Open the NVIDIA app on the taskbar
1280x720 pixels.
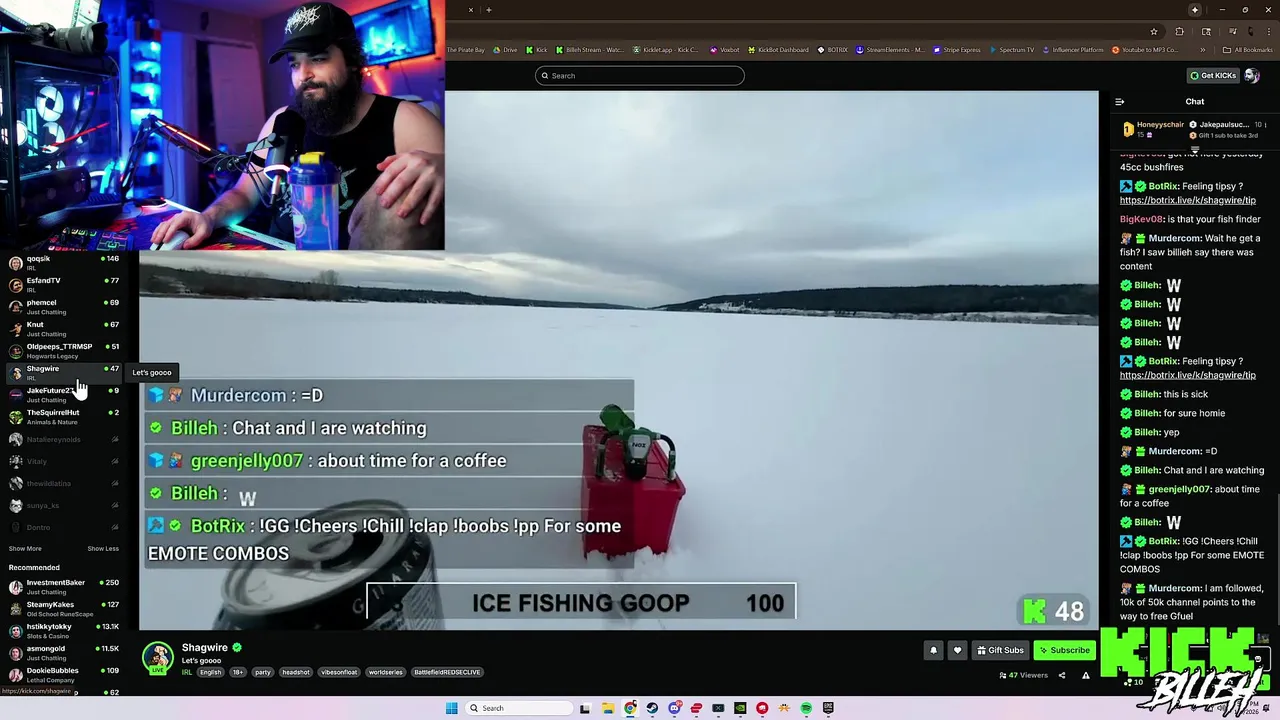(740, 708)
